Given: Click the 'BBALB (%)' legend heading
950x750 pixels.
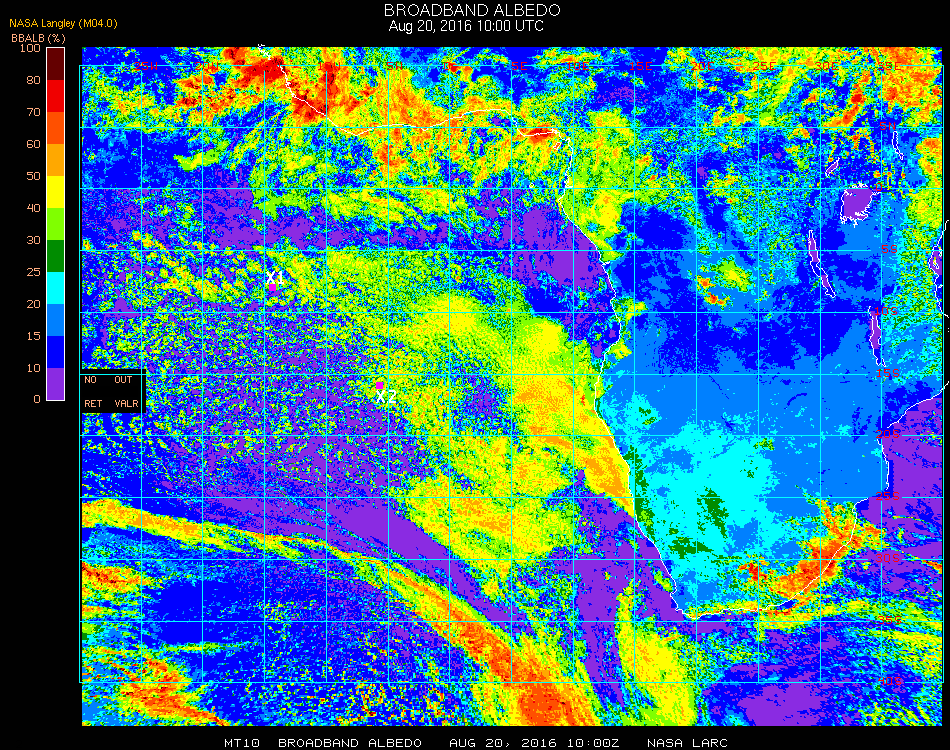Looking at the screenshot, I should (38, 38).
